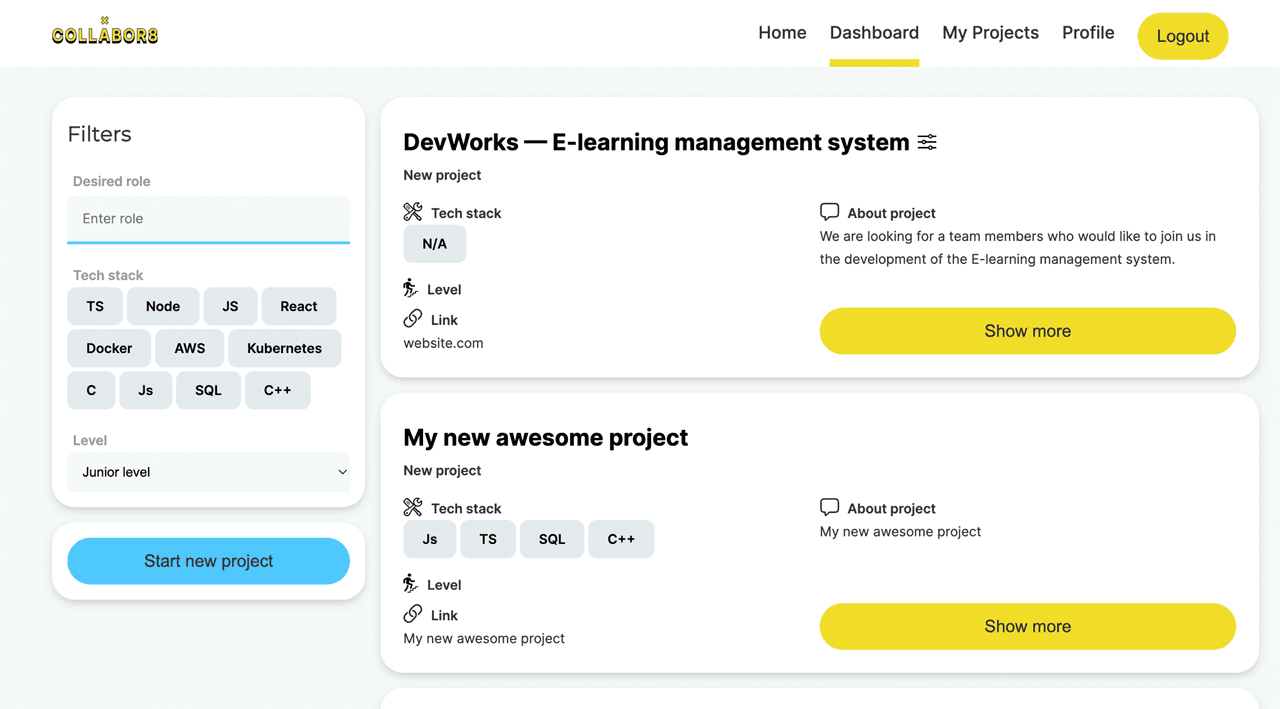Click the Js chip in awesome project card
Viewport: 1280px width, 709px height.
pyautogui.click(x=430, y=539)
